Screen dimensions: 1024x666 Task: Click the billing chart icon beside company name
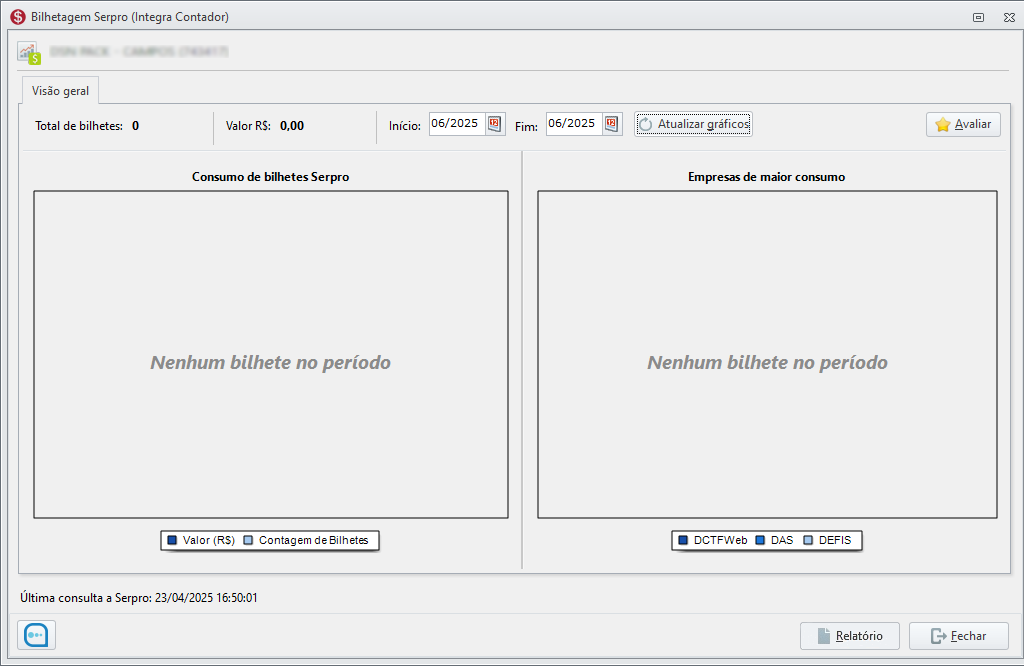(29, 53)
